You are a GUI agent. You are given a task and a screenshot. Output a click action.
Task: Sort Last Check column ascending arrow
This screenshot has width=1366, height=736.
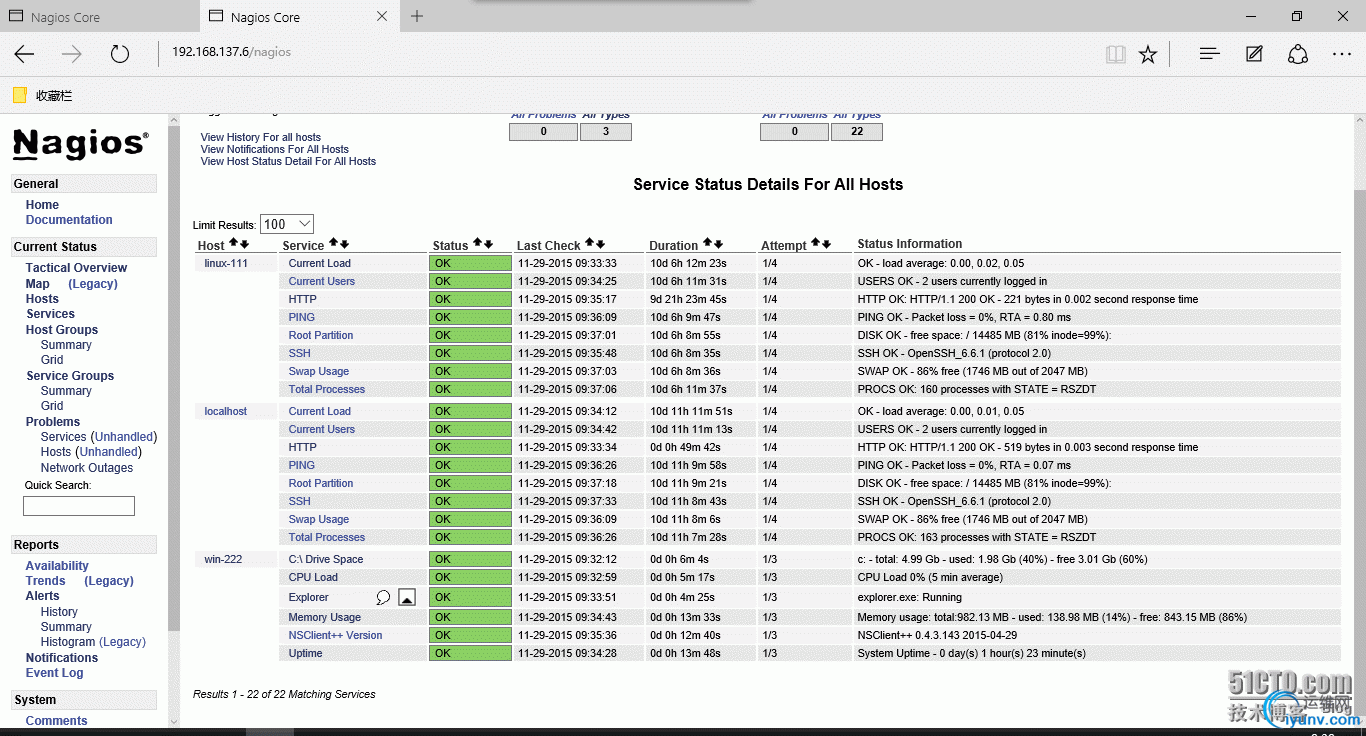589,243
